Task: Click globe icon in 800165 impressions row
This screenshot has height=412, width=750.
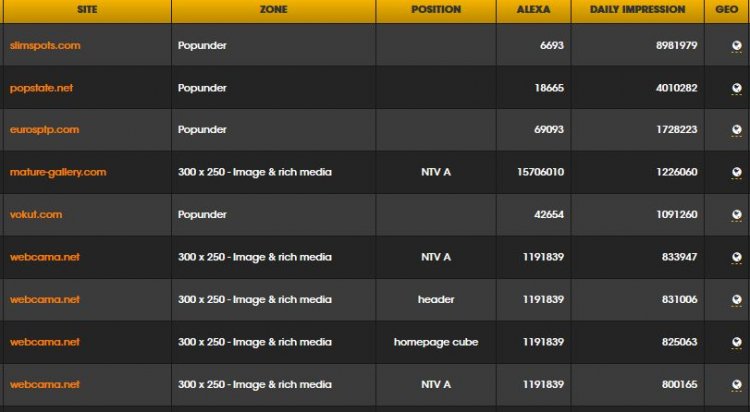Action: [737, 384]
